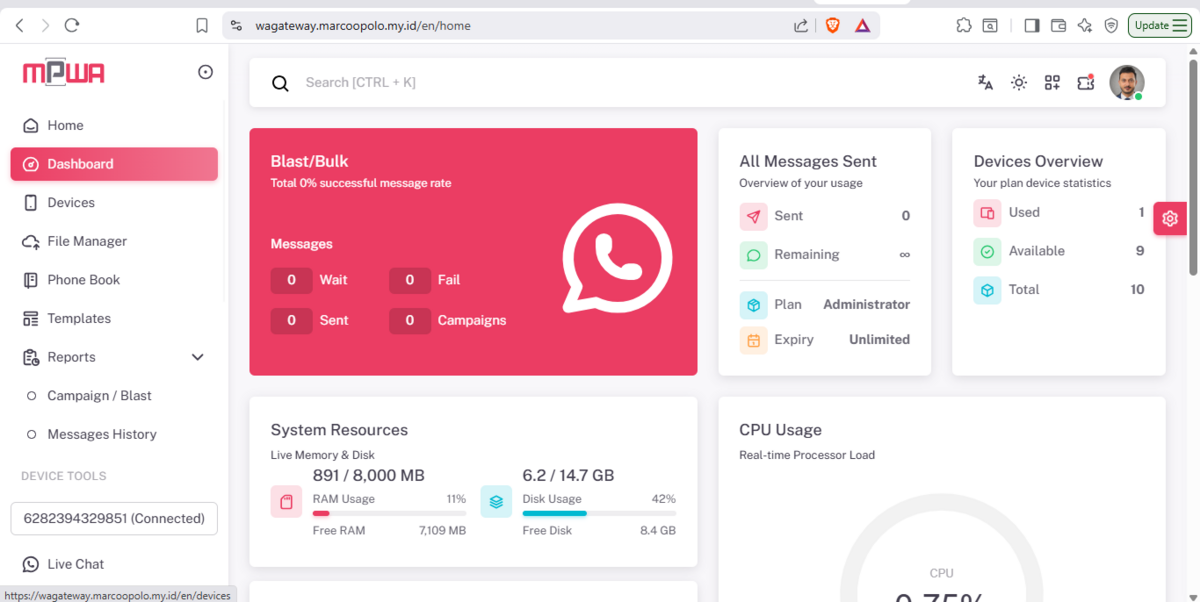This screenshot has height=602, width=1200.
Task: Open the browser Update menu
Action: [1159, 26]
